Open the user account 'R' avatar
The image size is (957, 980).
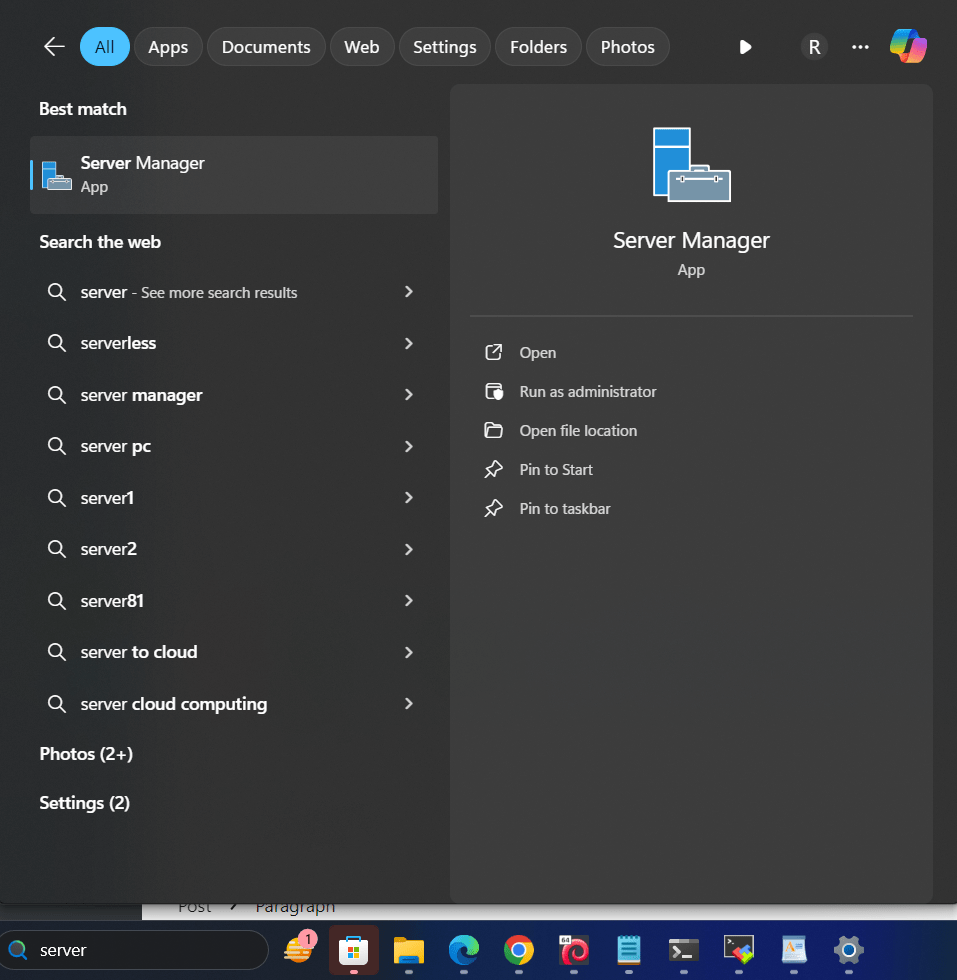click(x=814, y=47)
